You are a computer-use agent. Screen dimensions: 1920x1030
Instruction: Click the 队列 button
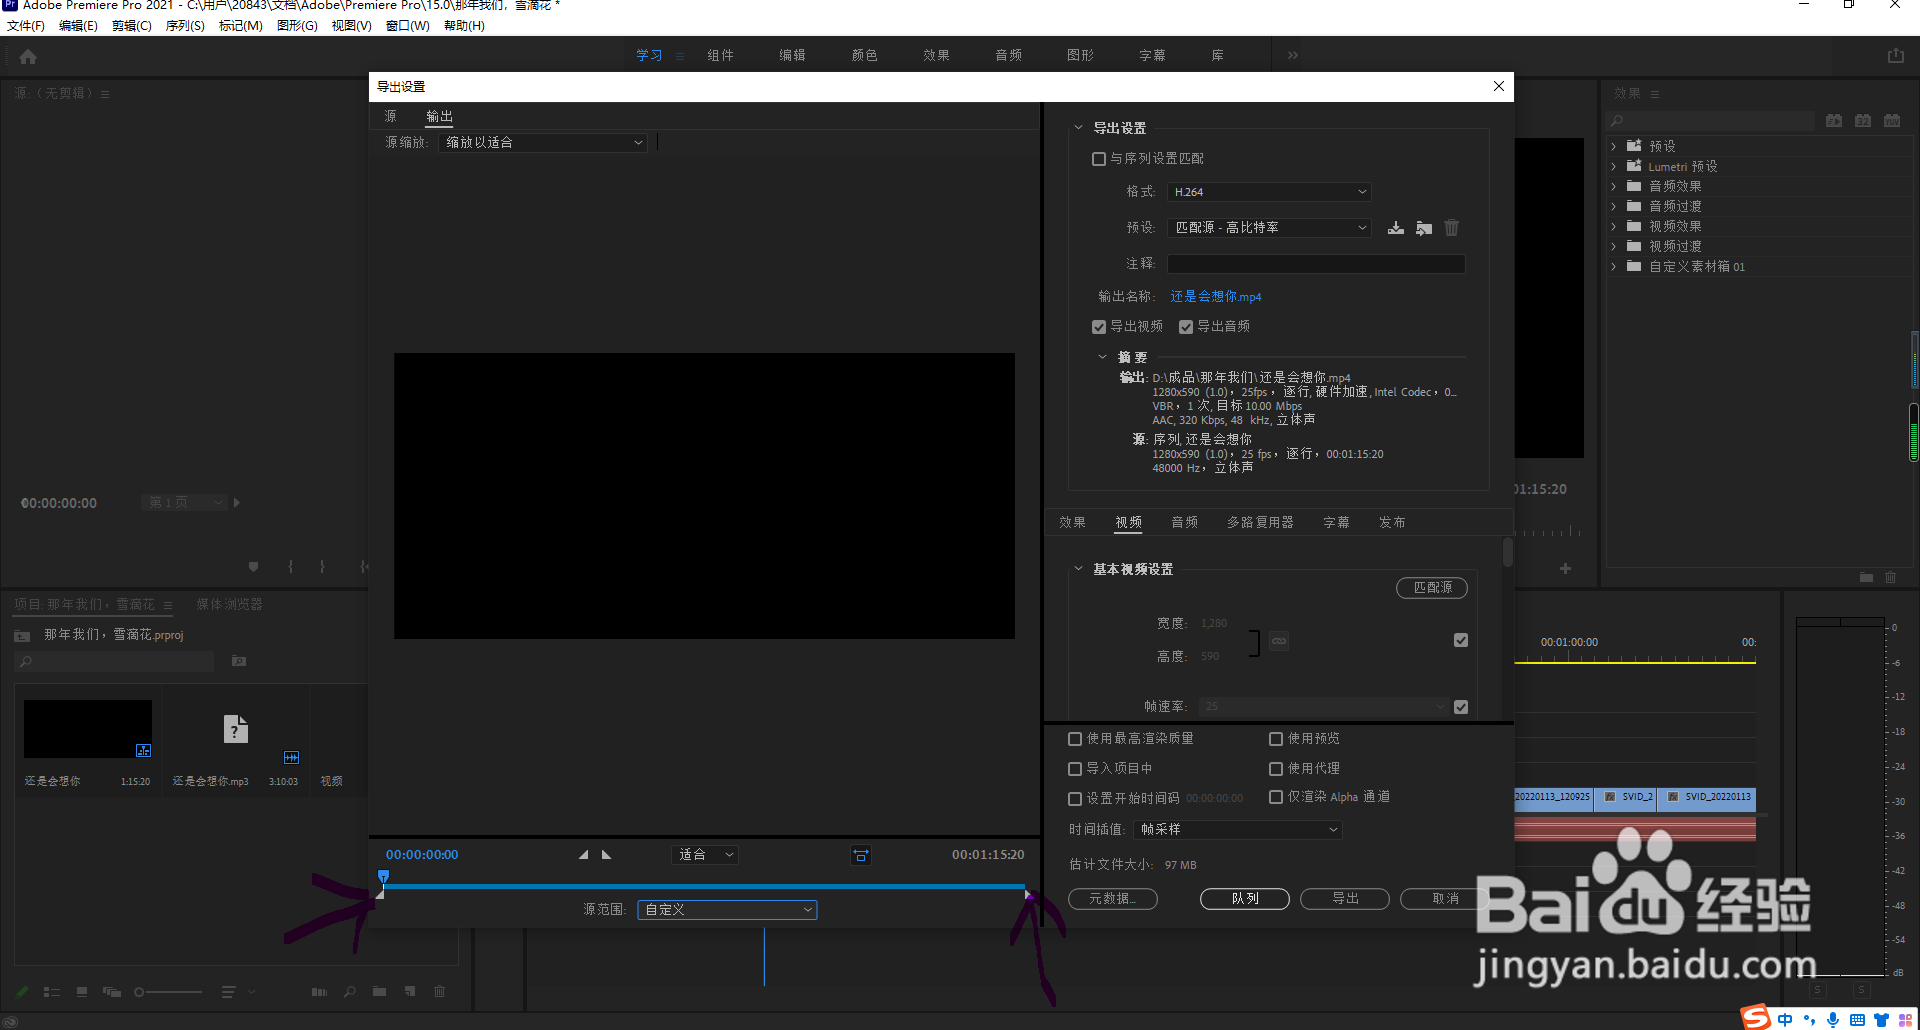pos(1245,899)
